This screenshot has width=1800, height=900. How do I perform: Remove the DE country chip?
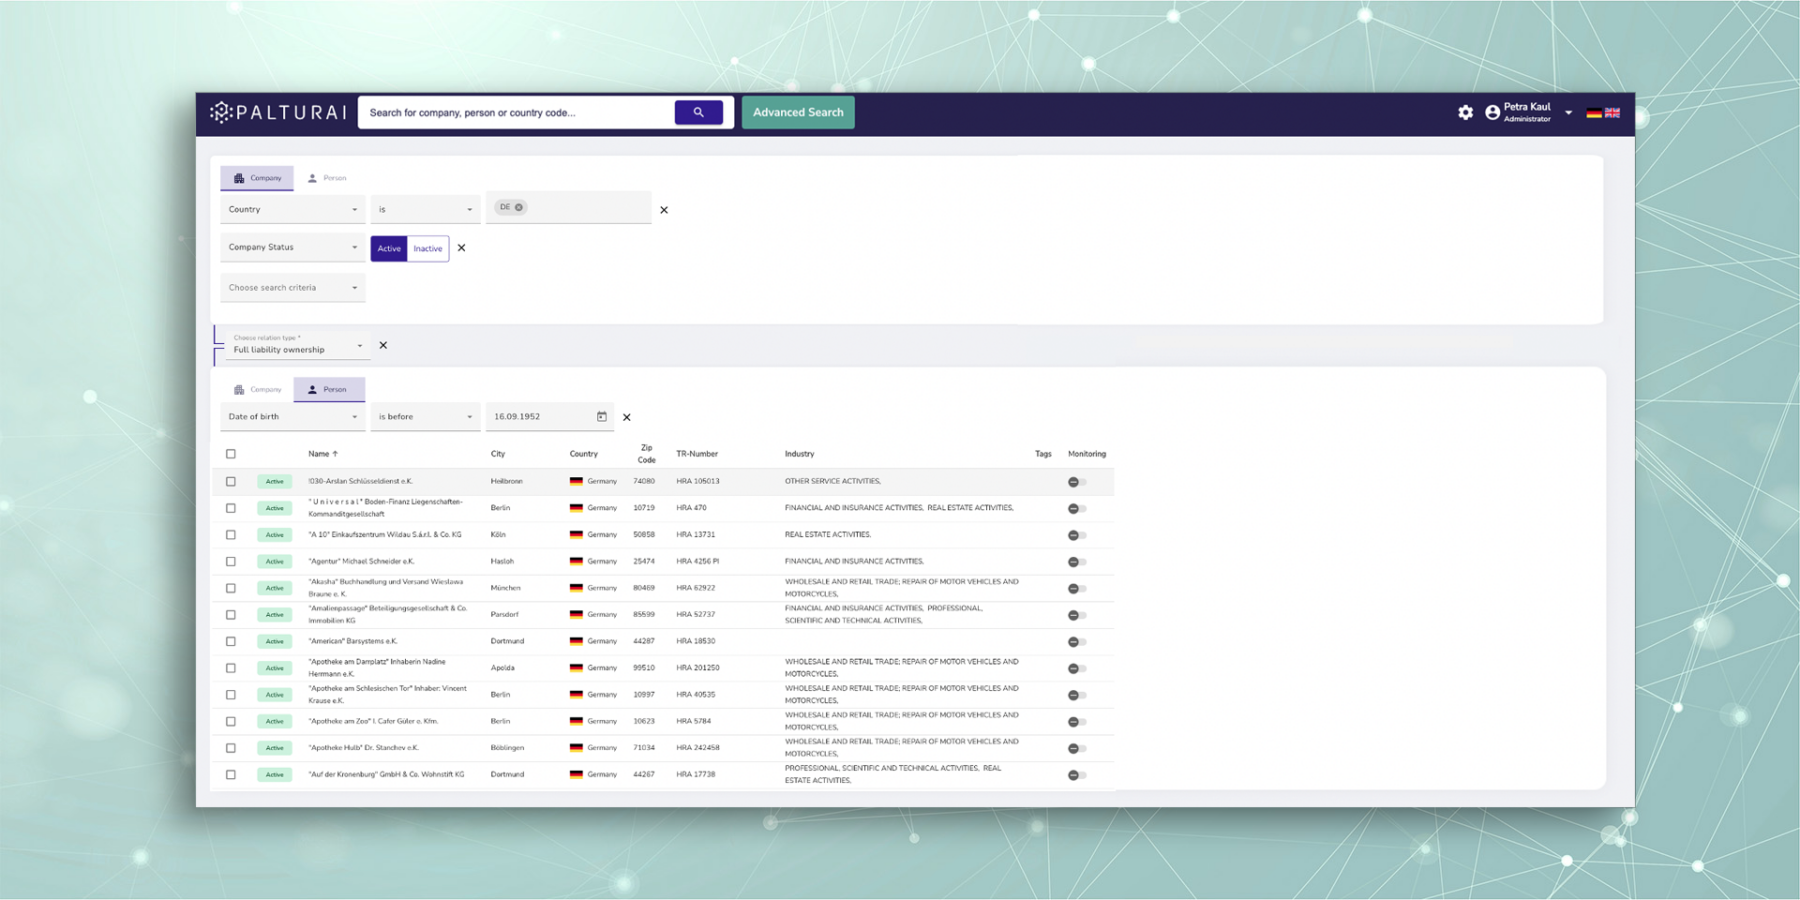519,208
